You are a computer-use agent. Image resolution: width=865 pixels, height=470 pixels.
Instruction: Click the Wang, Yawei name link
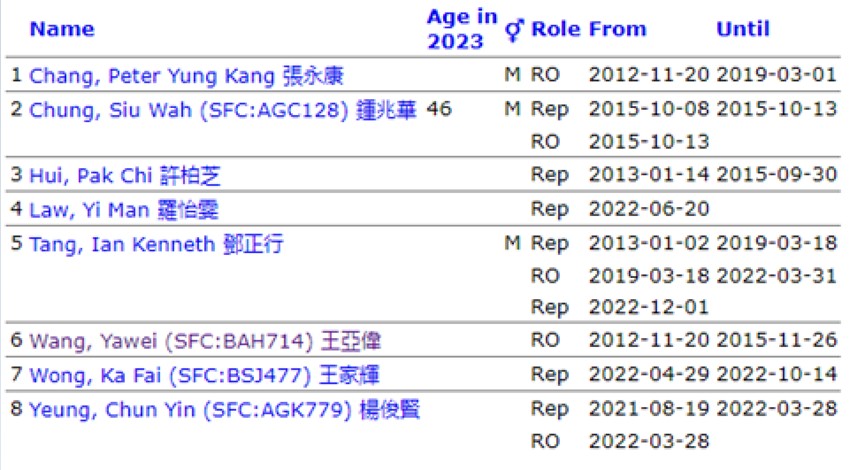pyautogui.click(x=205, y=342)
